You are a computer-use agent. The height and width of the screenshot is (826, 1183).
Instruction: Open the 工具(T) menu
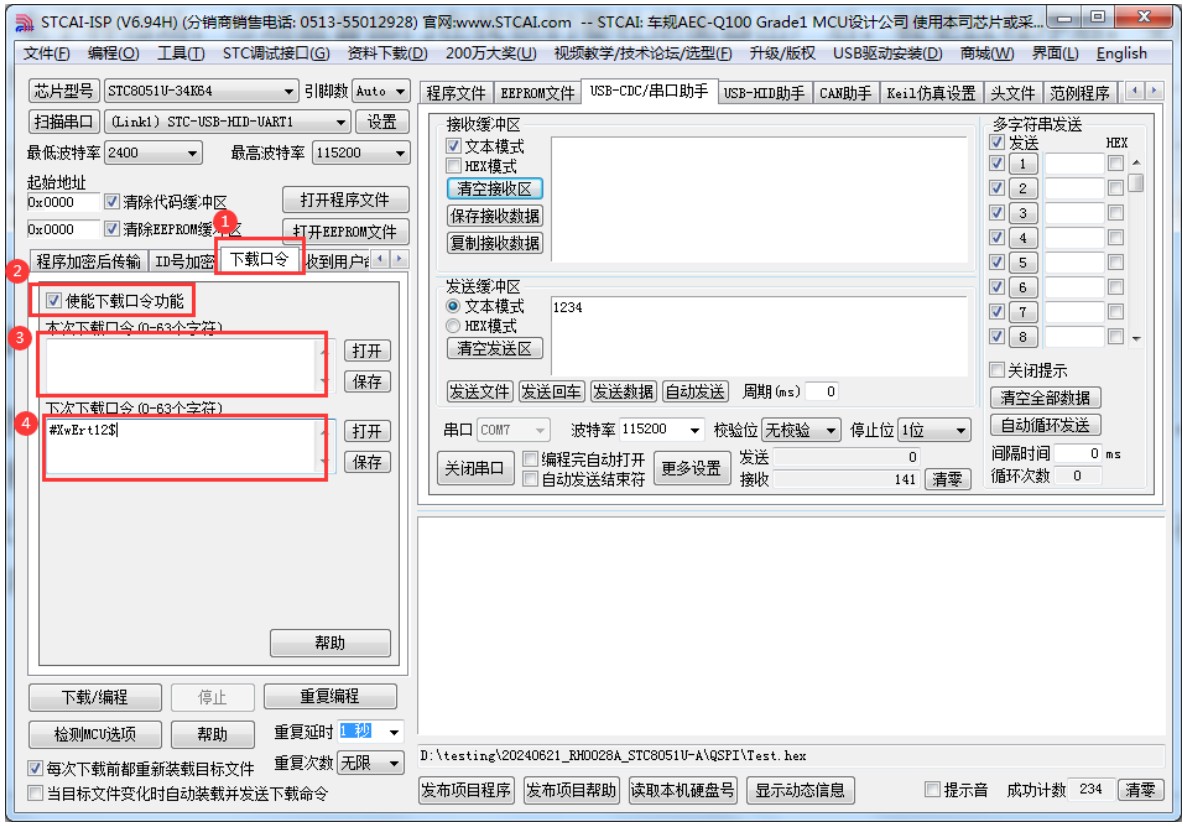(180, 54)
